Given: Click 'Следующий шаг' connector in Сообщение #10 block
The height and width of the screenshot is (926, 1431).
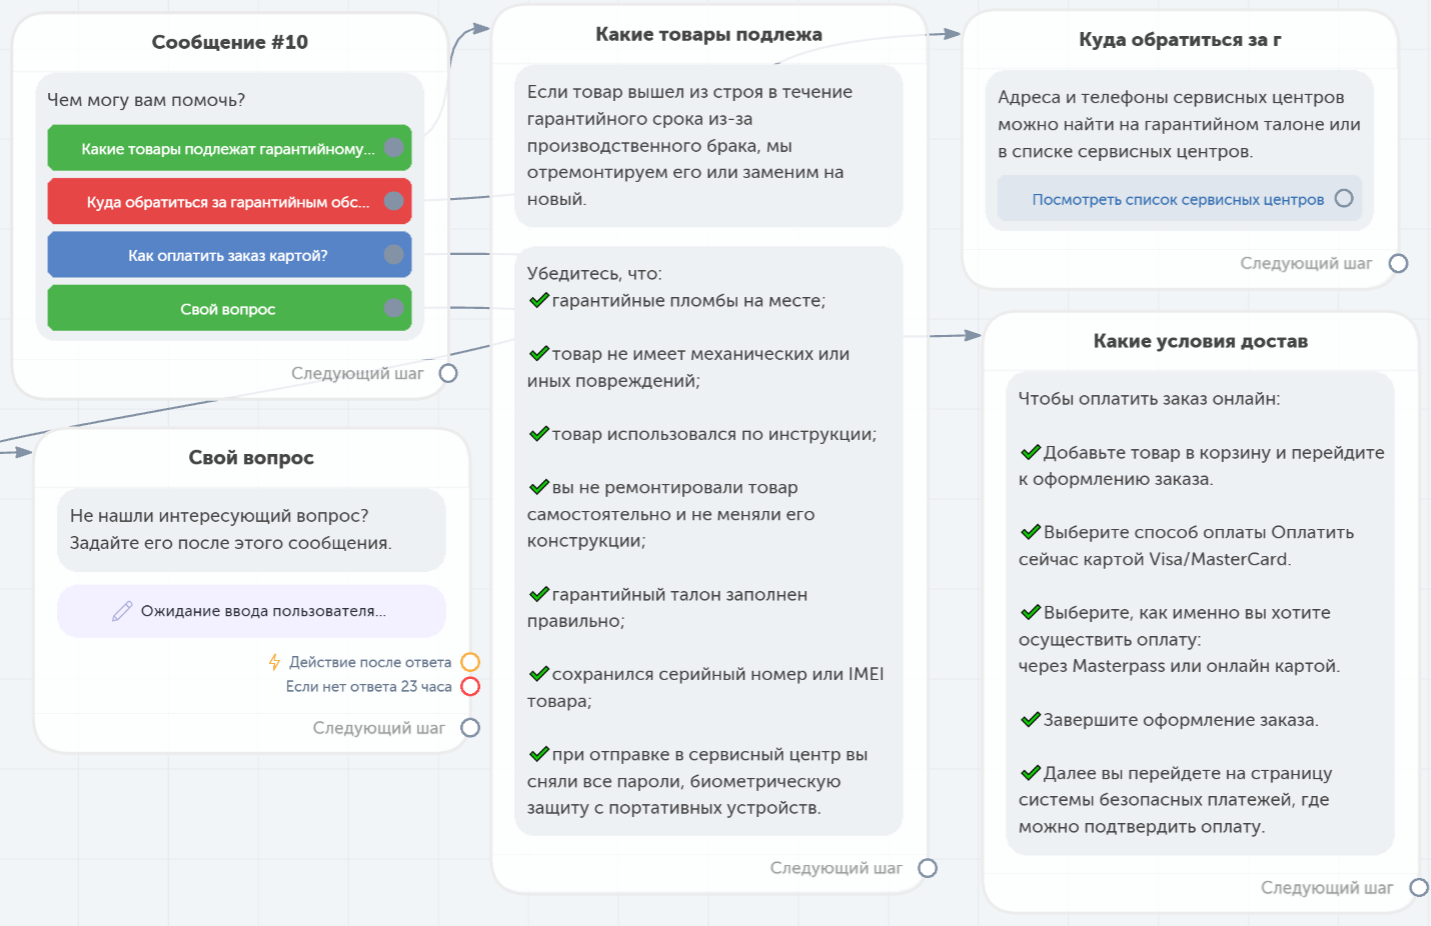Looking at the screenshot, I should coord(448,373).
